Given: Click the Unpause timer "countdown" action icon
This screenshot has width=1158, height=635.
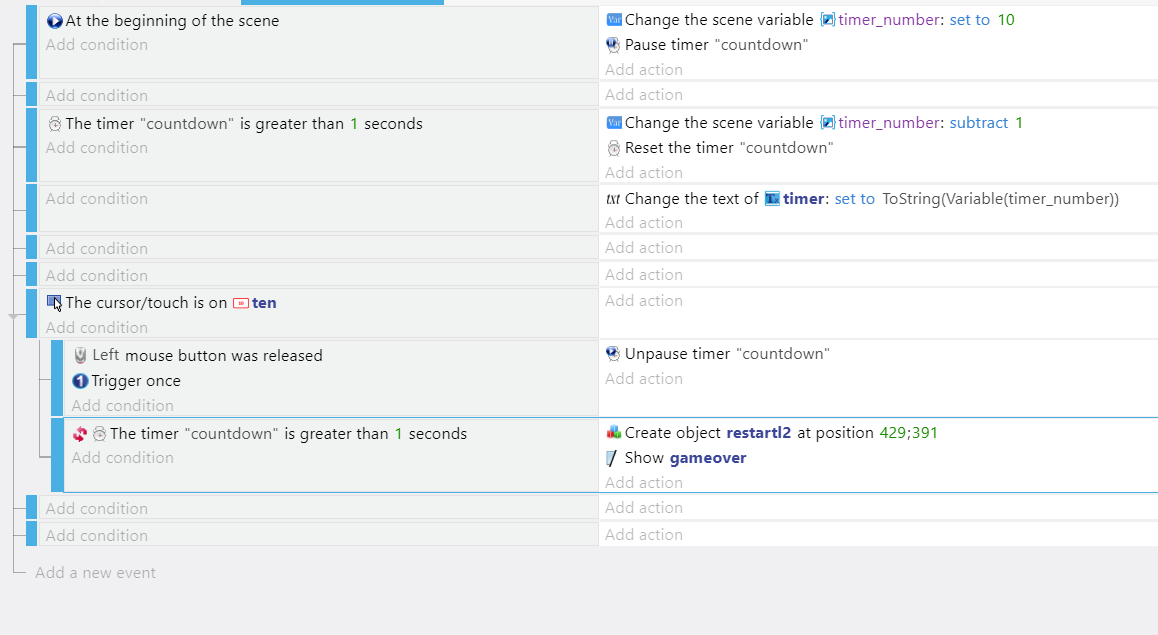Looking at the screenshot, I should pyautogui.click(x=612, y=353).
